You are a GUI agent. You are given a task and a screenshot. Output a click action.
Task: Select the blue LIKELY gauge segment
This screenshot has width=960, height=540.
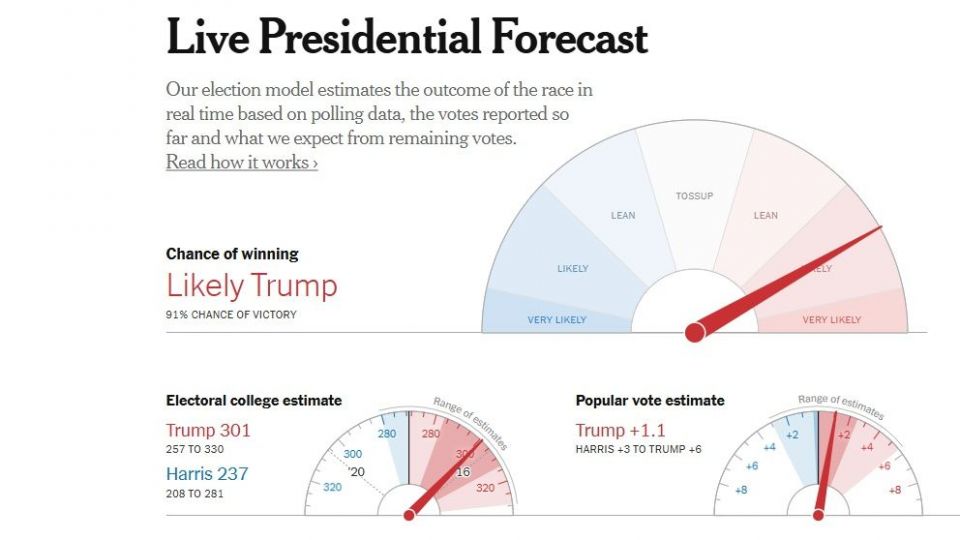click(573, 268)
